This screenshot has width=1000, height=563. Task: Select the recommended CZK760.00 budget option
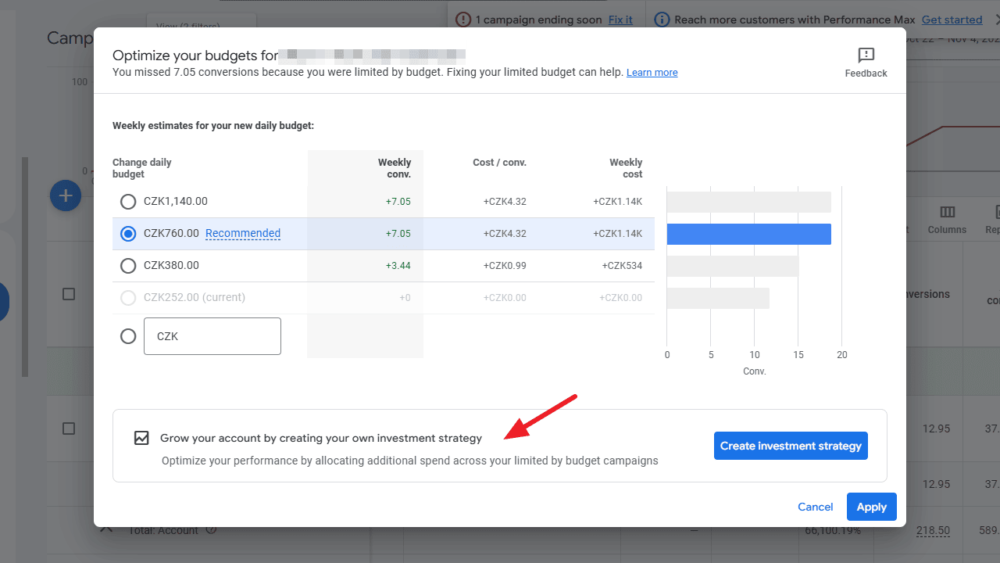point(128,234)
